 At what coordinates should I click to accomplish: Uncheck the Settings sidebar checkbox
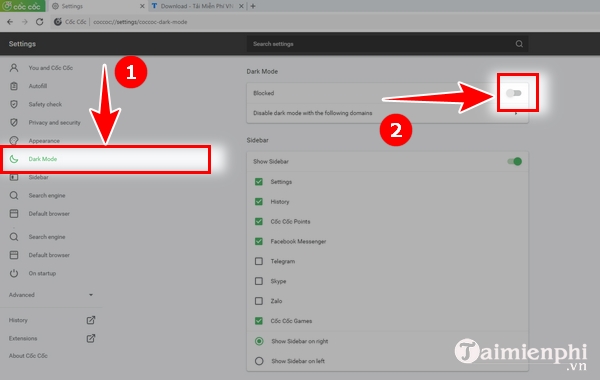pos(259,182)
